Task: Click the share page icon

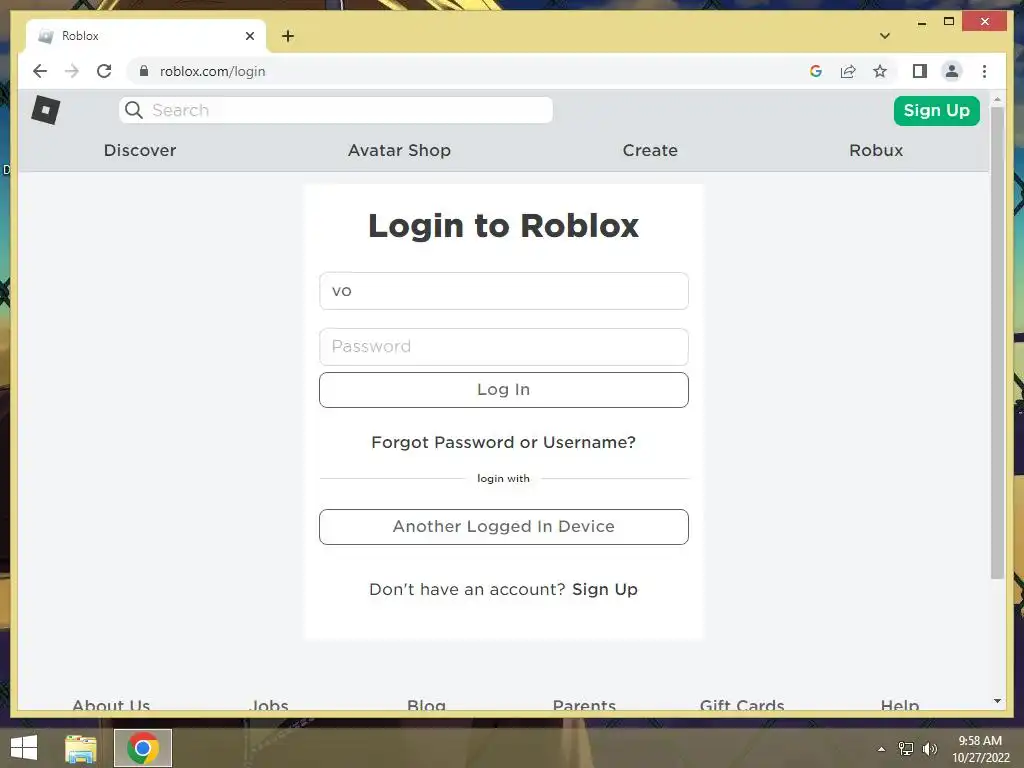Action: point(848,71)
